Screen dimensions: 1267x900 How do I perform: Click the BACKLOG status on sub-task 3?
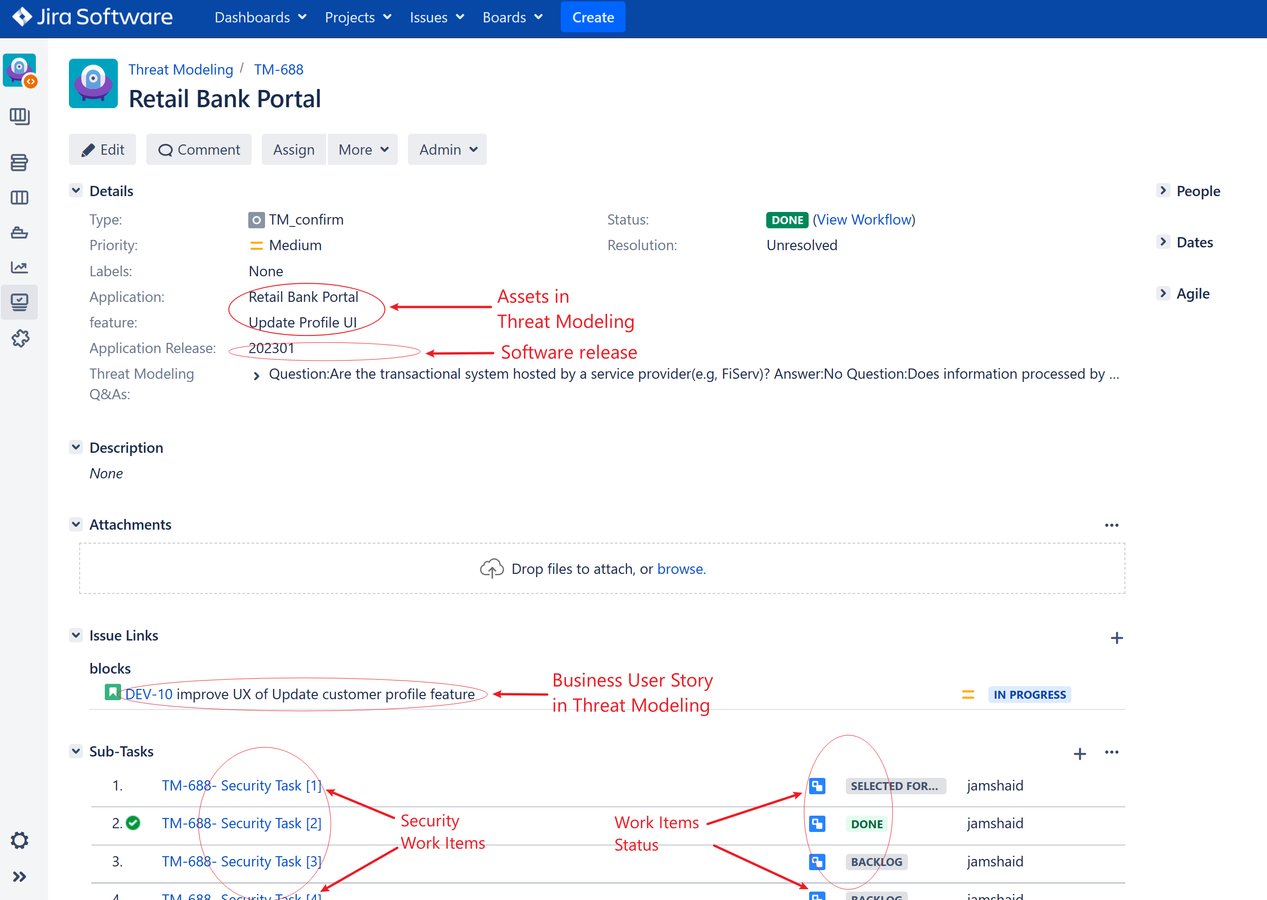pos(877,862)
